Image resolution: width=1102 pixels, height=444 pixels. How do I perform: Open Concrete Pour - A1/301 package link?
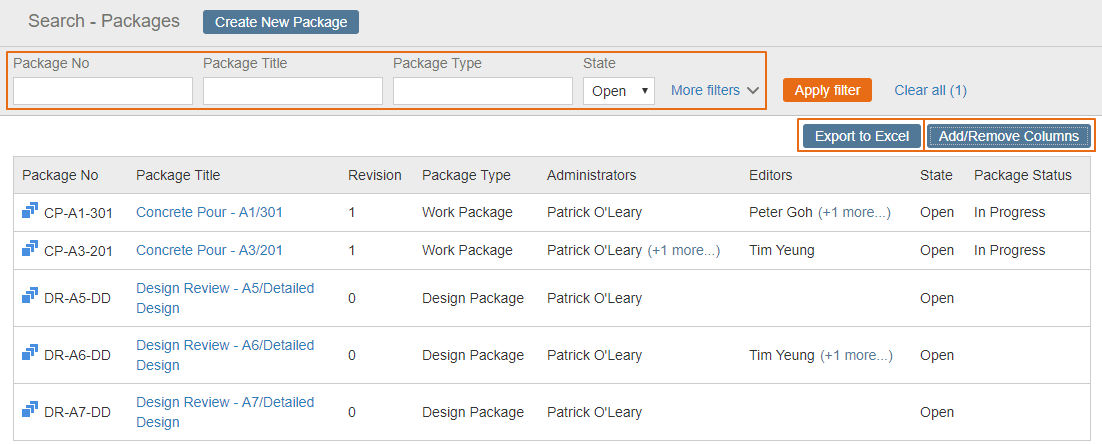pyautogui.click(x=209, y=212)
